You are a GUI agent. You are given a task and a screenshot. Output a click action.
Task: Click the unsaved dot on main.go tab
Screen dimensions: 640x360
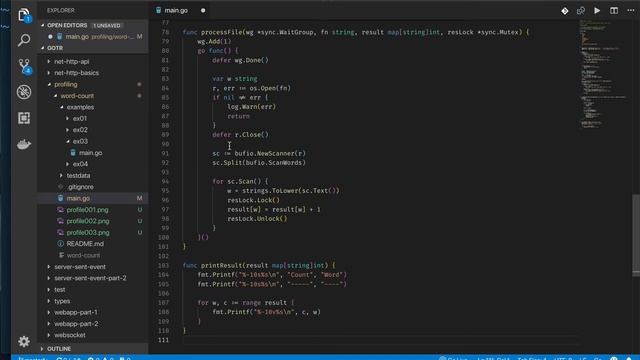[203, 11]
